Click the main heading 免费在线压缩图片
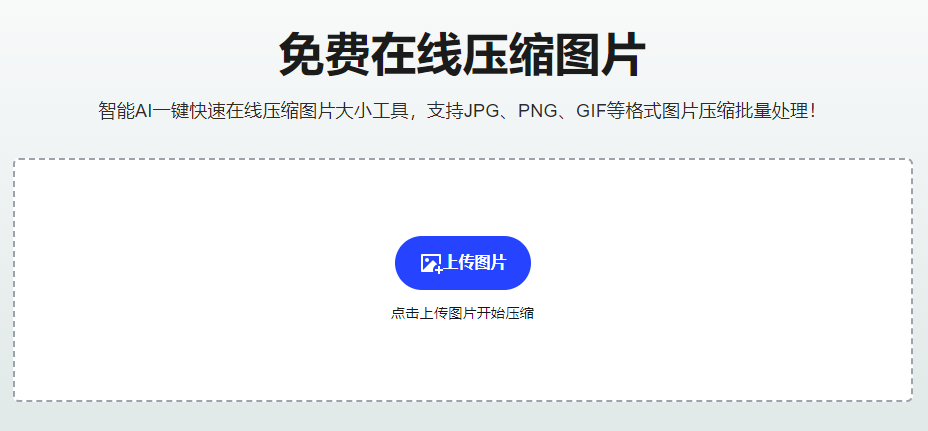The height and width of the screenshot is (431, 928). (462, 54)
